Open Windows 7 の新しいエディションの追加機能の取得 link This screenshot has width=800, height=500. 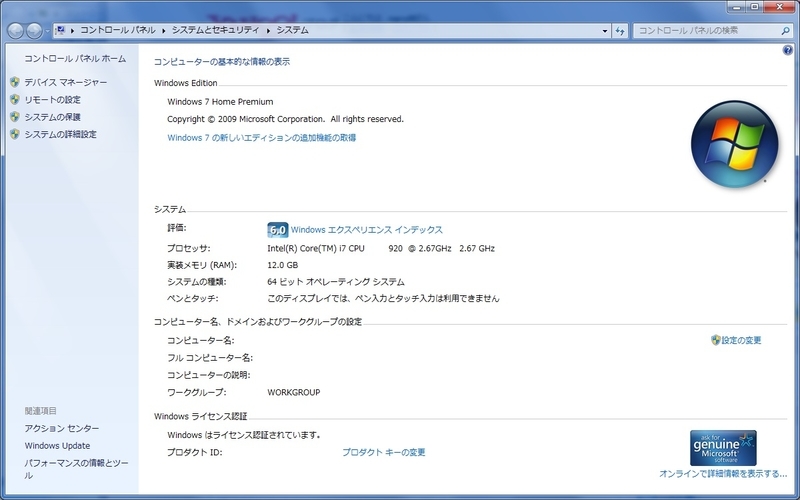point(262,138)
